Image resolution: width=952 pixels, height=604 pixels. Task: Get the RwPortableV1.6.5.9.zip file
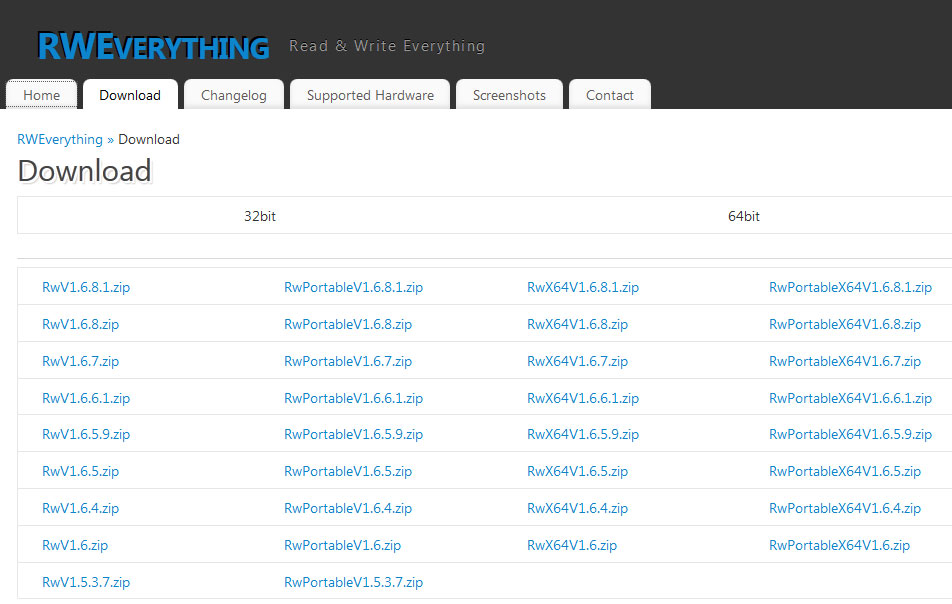coord(353,434)
